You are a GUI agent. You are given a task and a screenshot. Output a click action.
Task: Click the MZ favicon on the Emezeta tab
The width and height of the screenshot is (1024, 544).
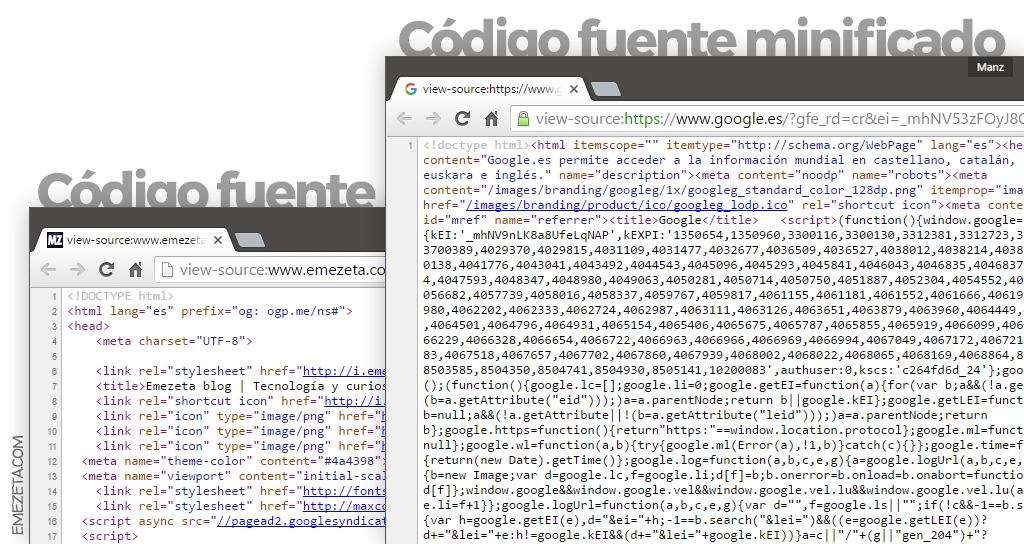tap(55, 240)
